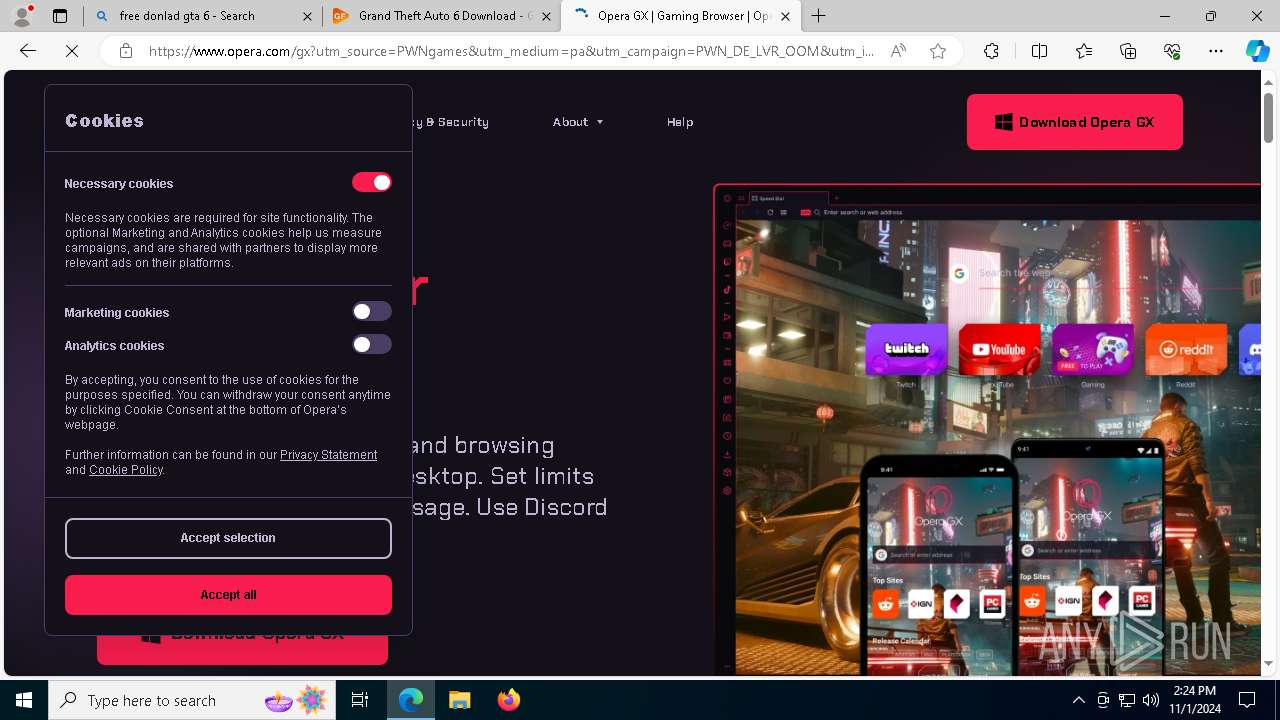Open Microsoft Edge from the taskbar
The image size is (1280, 720).
(x=411, y=700)
